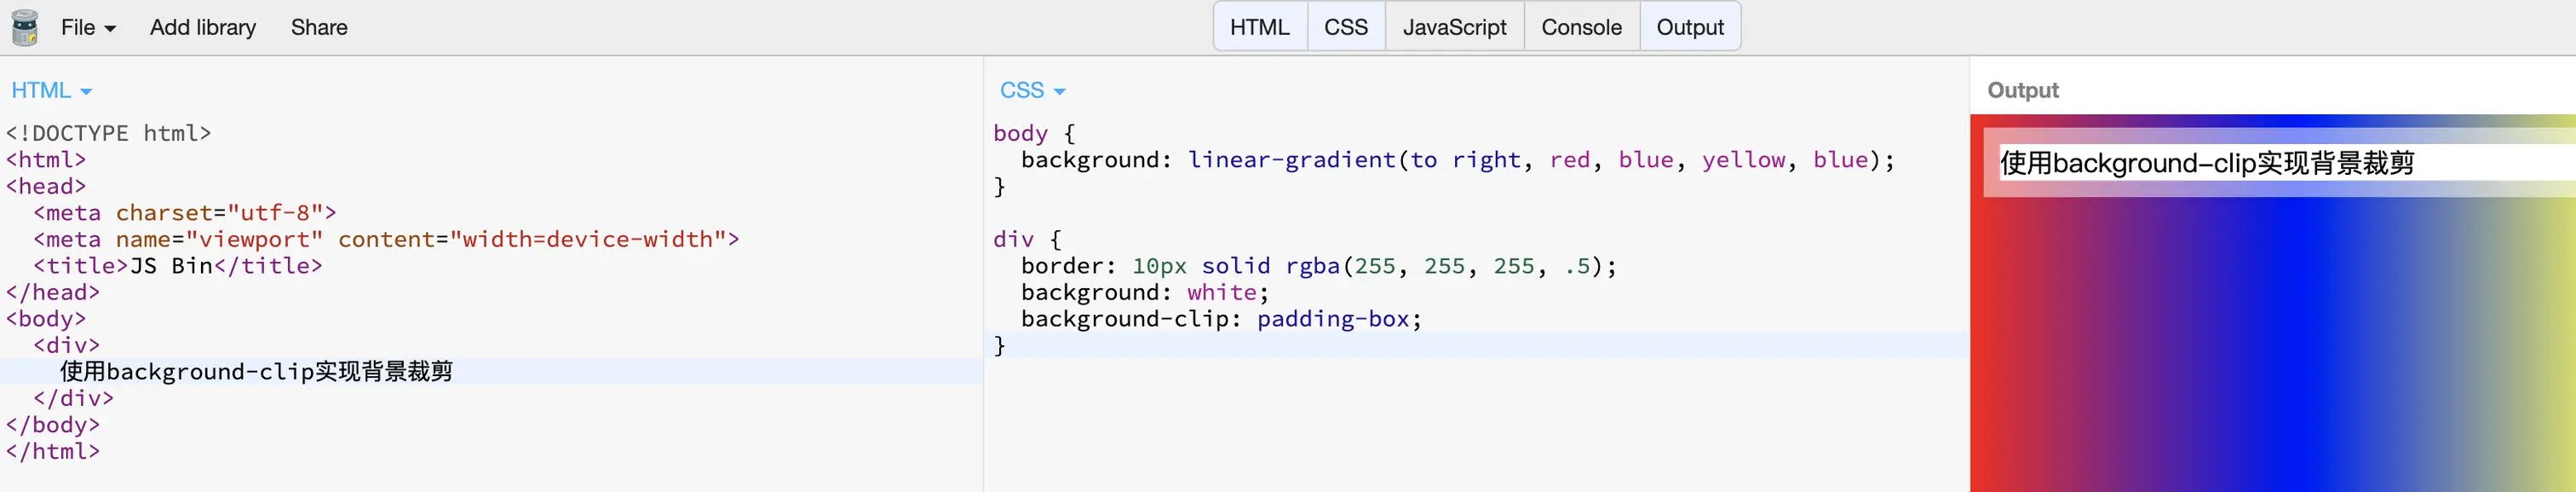Click the closing html tag line
Image resolution: width=2576 pixels, height=492 pixels.
click(53, 451)
